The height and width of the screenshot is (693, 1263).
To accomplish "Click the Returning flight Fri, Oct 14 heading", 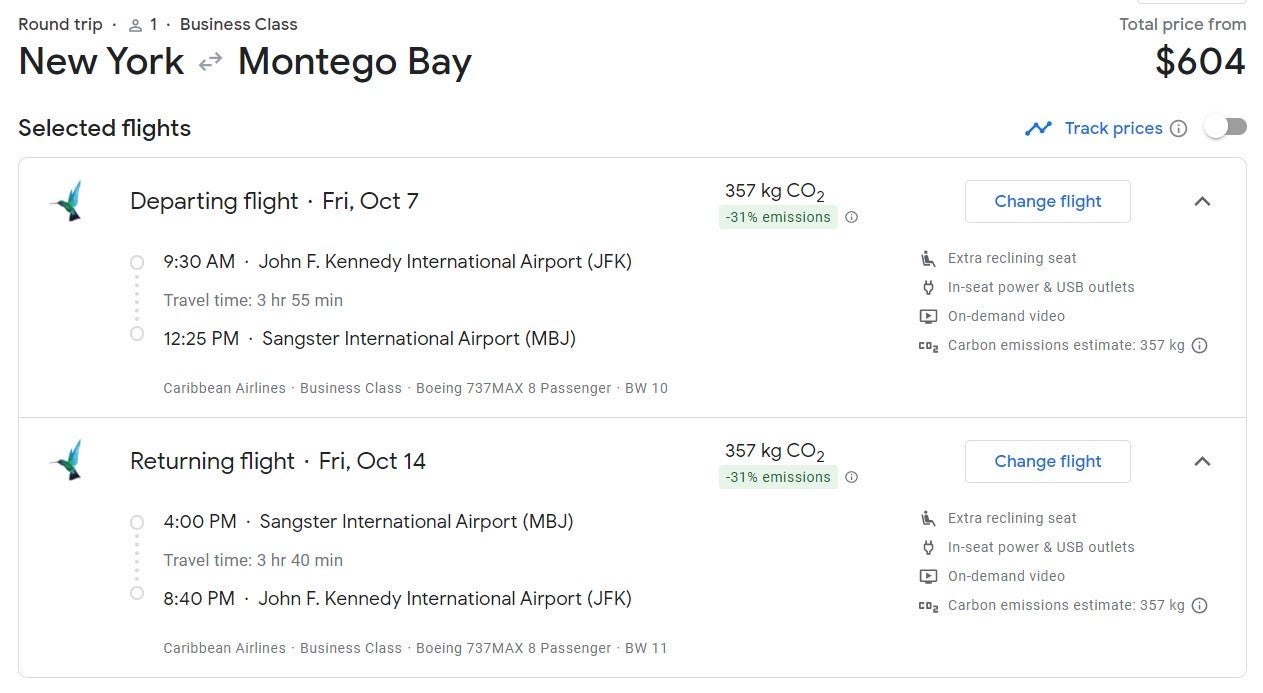I will coord(278,461).
